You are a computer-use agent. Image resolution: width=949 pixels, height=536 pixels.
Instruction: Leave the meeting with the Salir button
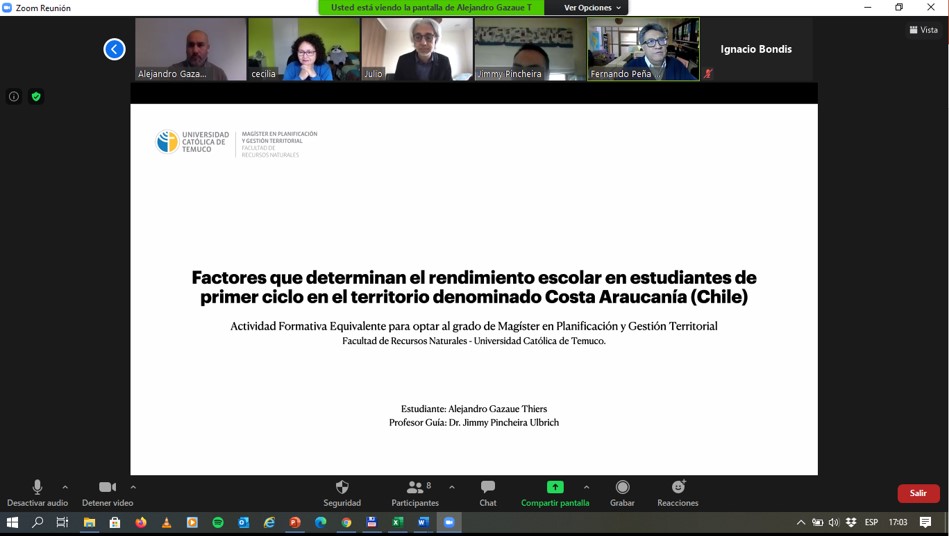coord(918,493)
